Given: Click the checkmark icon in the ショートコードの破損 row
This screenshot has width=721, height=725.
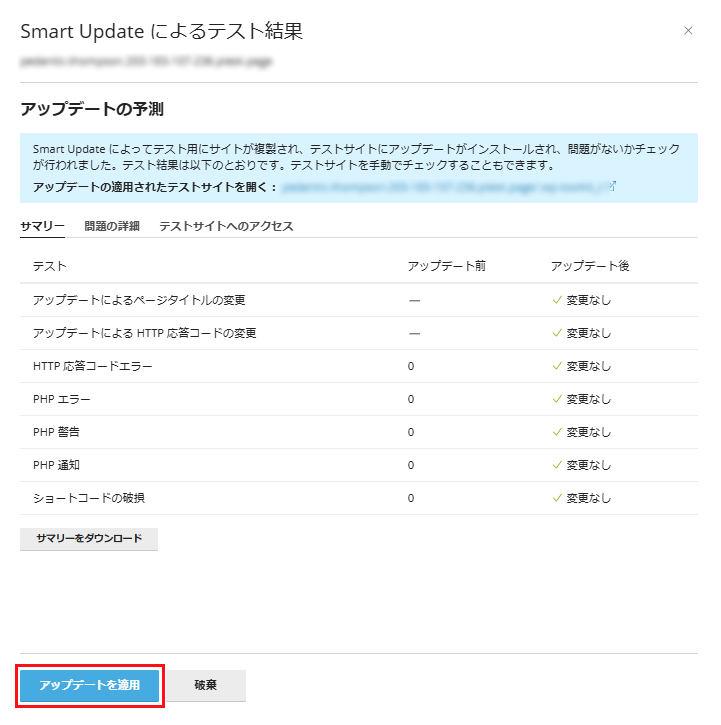Looking at the screenshot, I should pos(557,498).
